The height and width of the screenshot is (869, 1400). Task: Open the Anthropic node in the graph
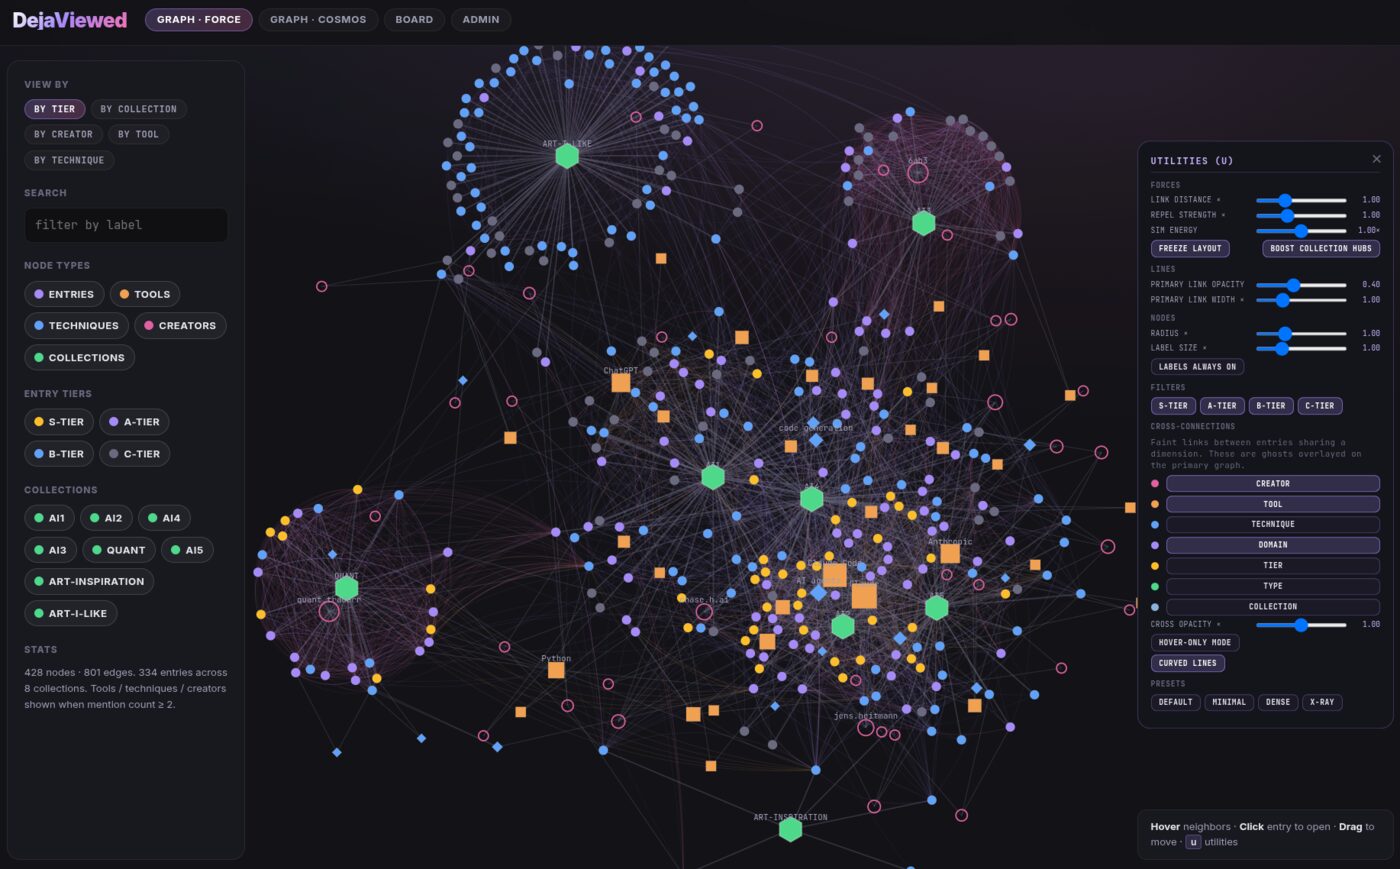(x=948, y=552)
